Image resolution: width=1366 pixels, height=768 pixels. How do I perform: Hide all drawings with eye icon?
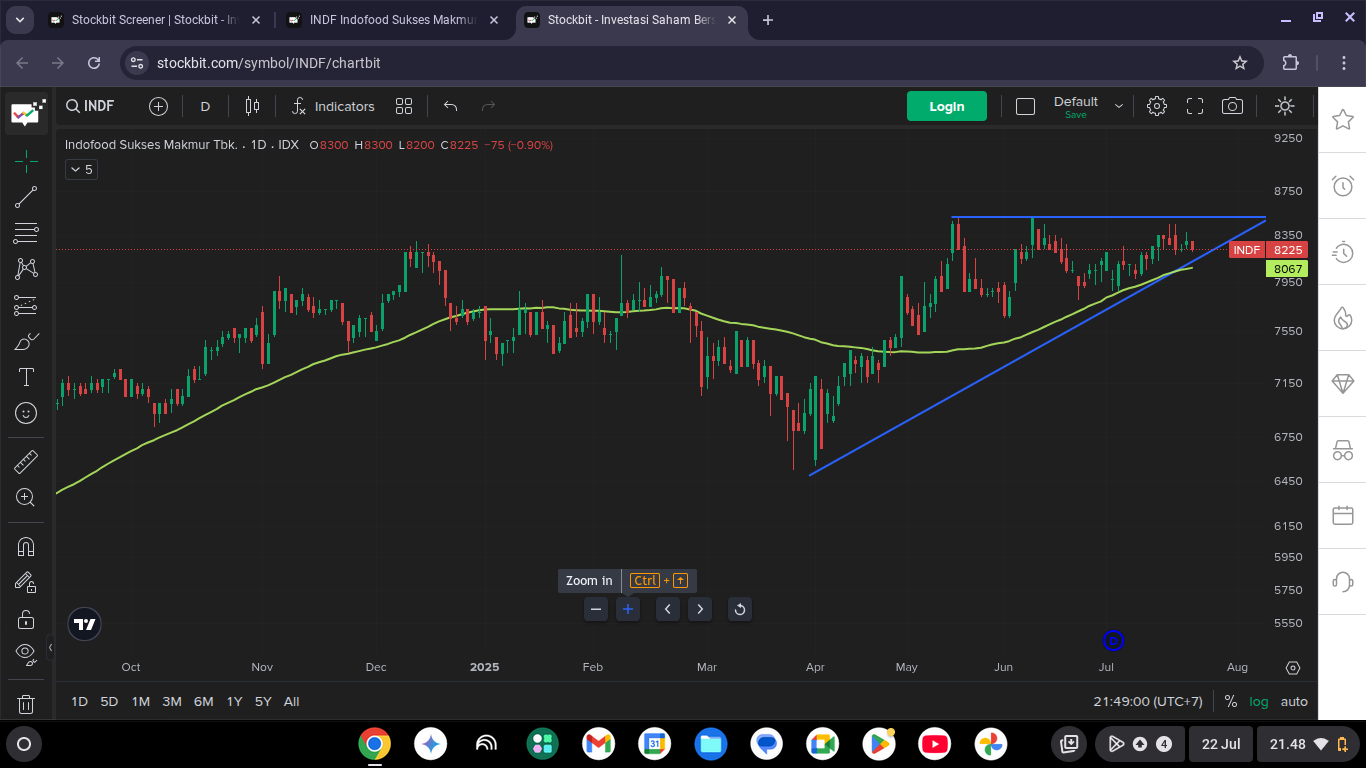[x=26, y=654]
